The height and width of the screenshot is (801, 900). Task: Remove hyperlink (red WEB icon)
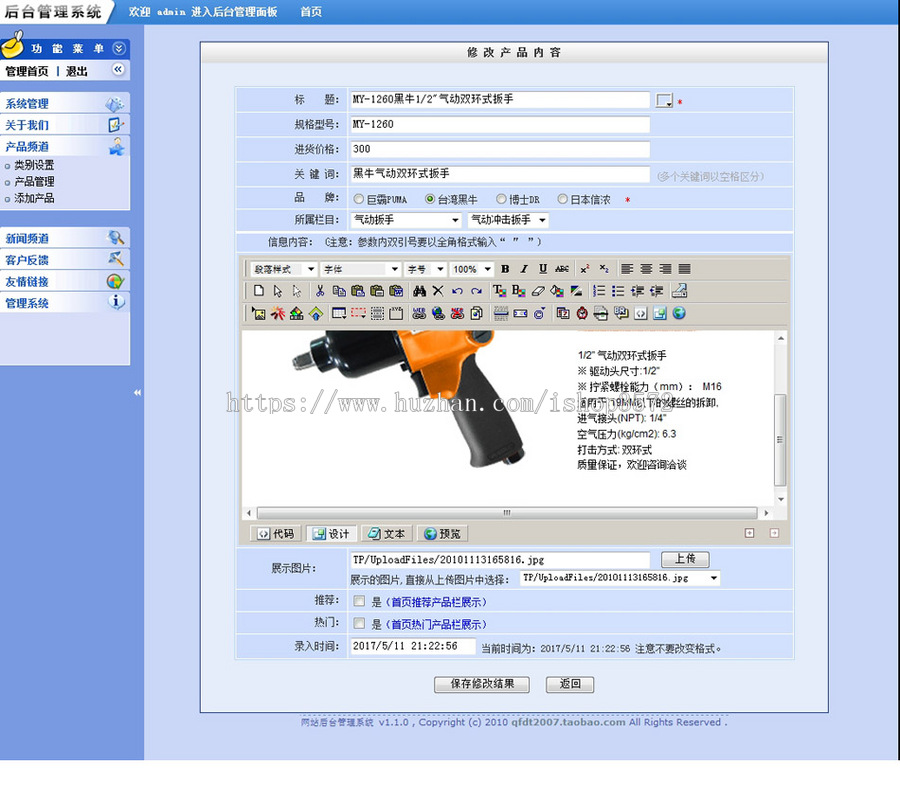click(x=457, y=313)
